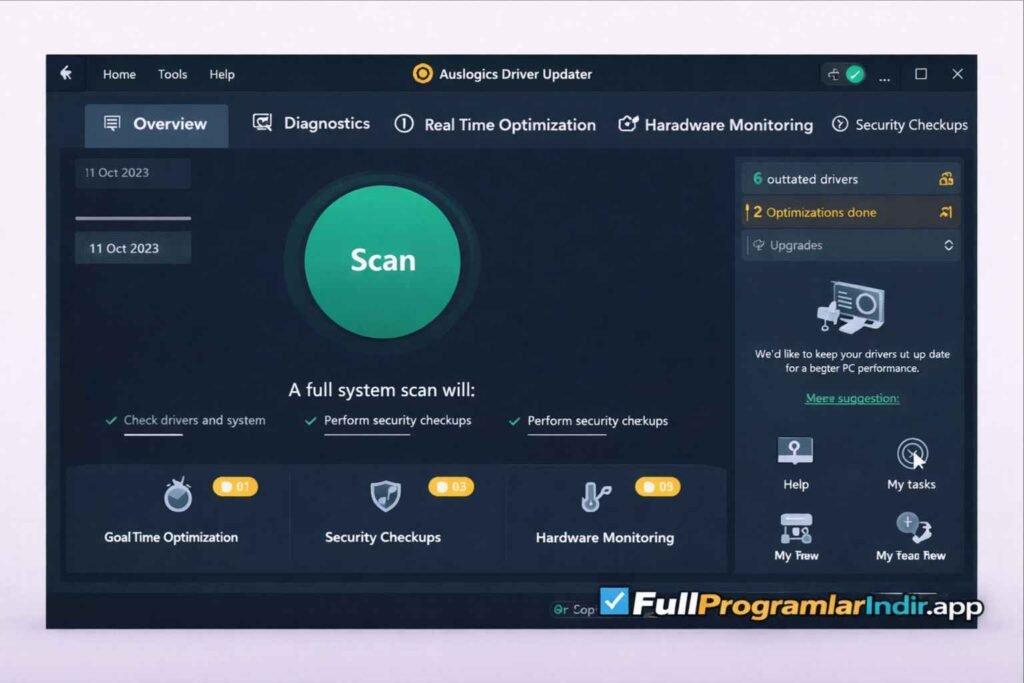This screenshot has width=1024, height=683.
Task: Click the lower 11 Oct 2023 date field
Action: tap(132, 248)
